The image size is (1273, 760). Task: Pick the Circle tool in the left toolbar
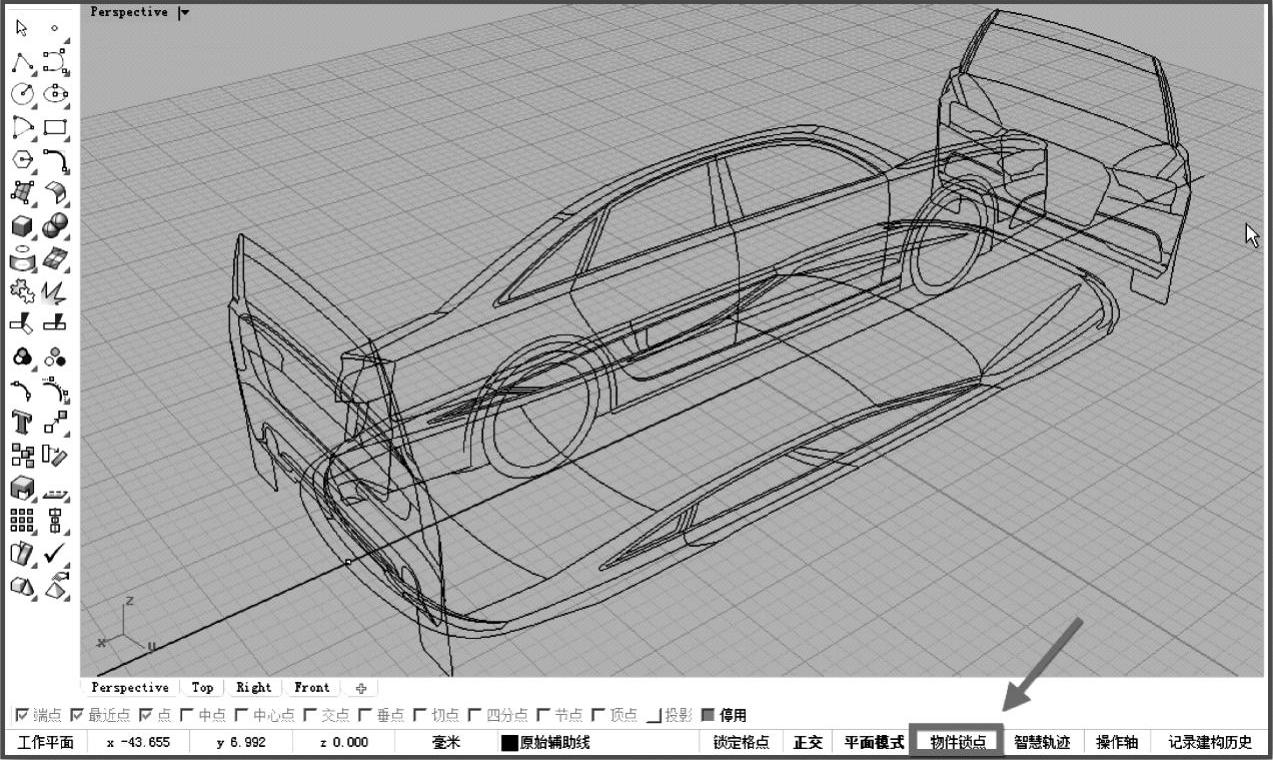(22, 94)
